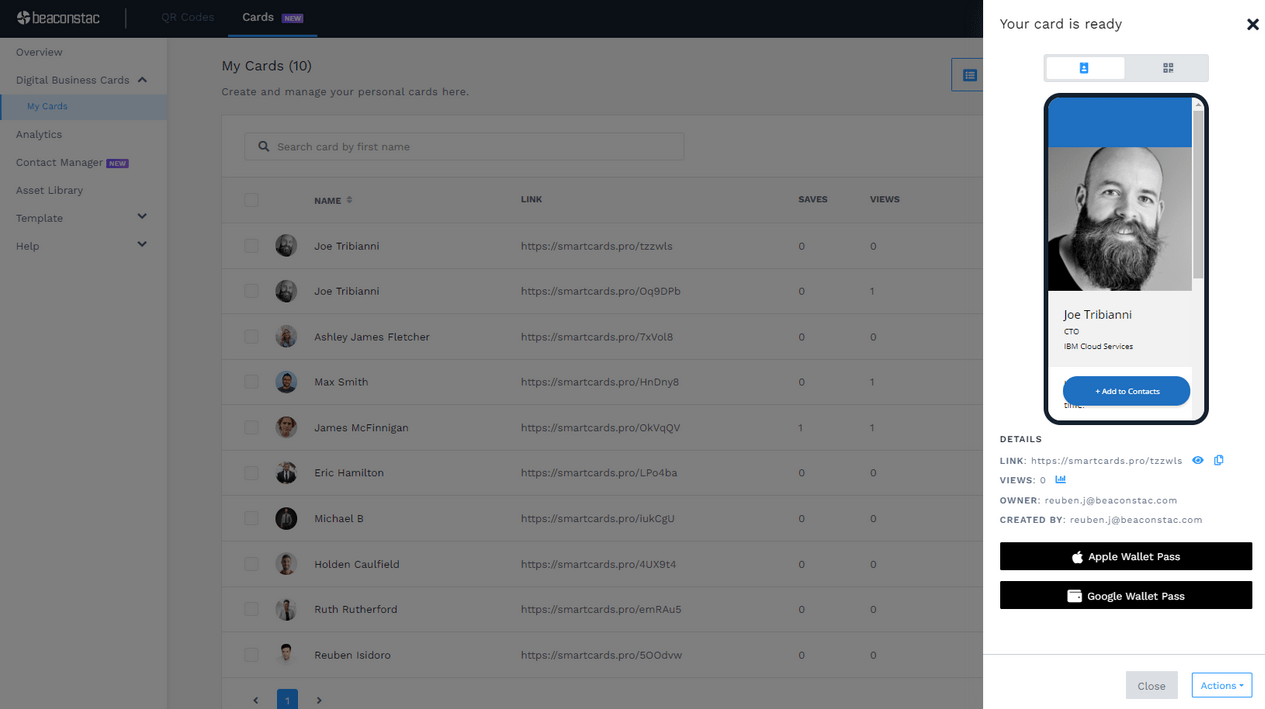Click the Apple Wallet Pass button
Screen dimensions: 1265x709
pyautogui.click(x=1125, y=556)
